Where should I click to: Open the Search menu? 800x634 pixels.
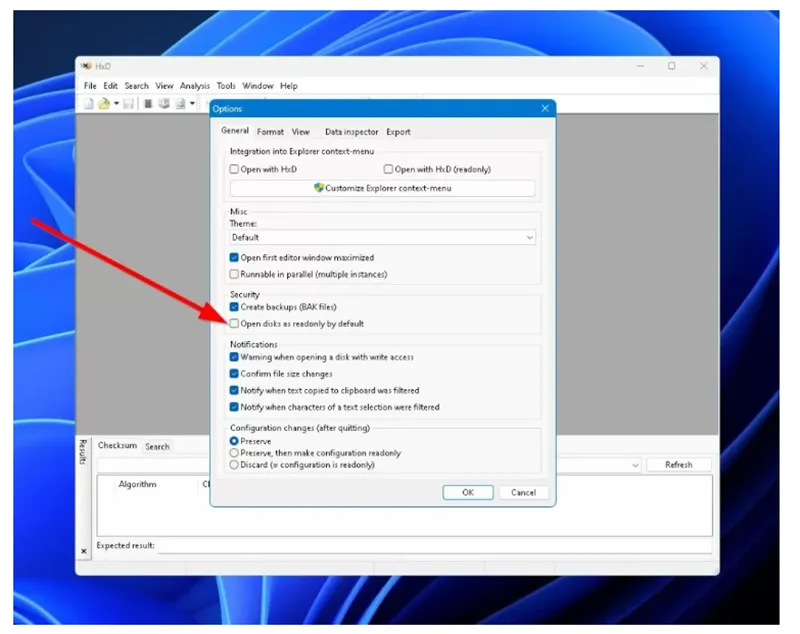click(136, 86)
